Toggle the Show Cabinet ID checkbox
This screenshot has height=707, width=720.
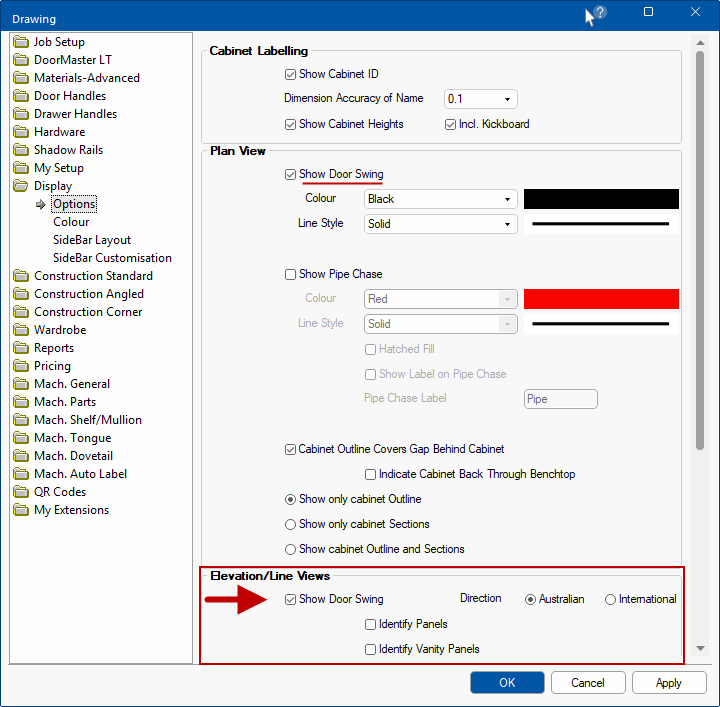(x=290, y=74)
